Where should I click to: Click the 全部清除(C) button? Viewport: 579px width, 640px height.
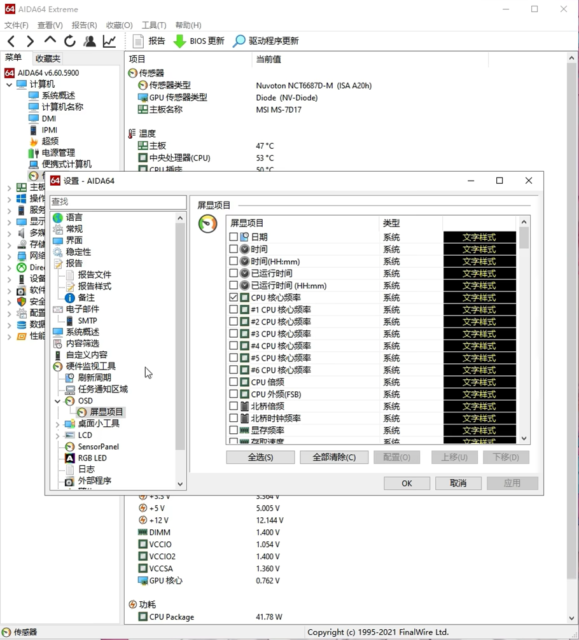point(334,457)
